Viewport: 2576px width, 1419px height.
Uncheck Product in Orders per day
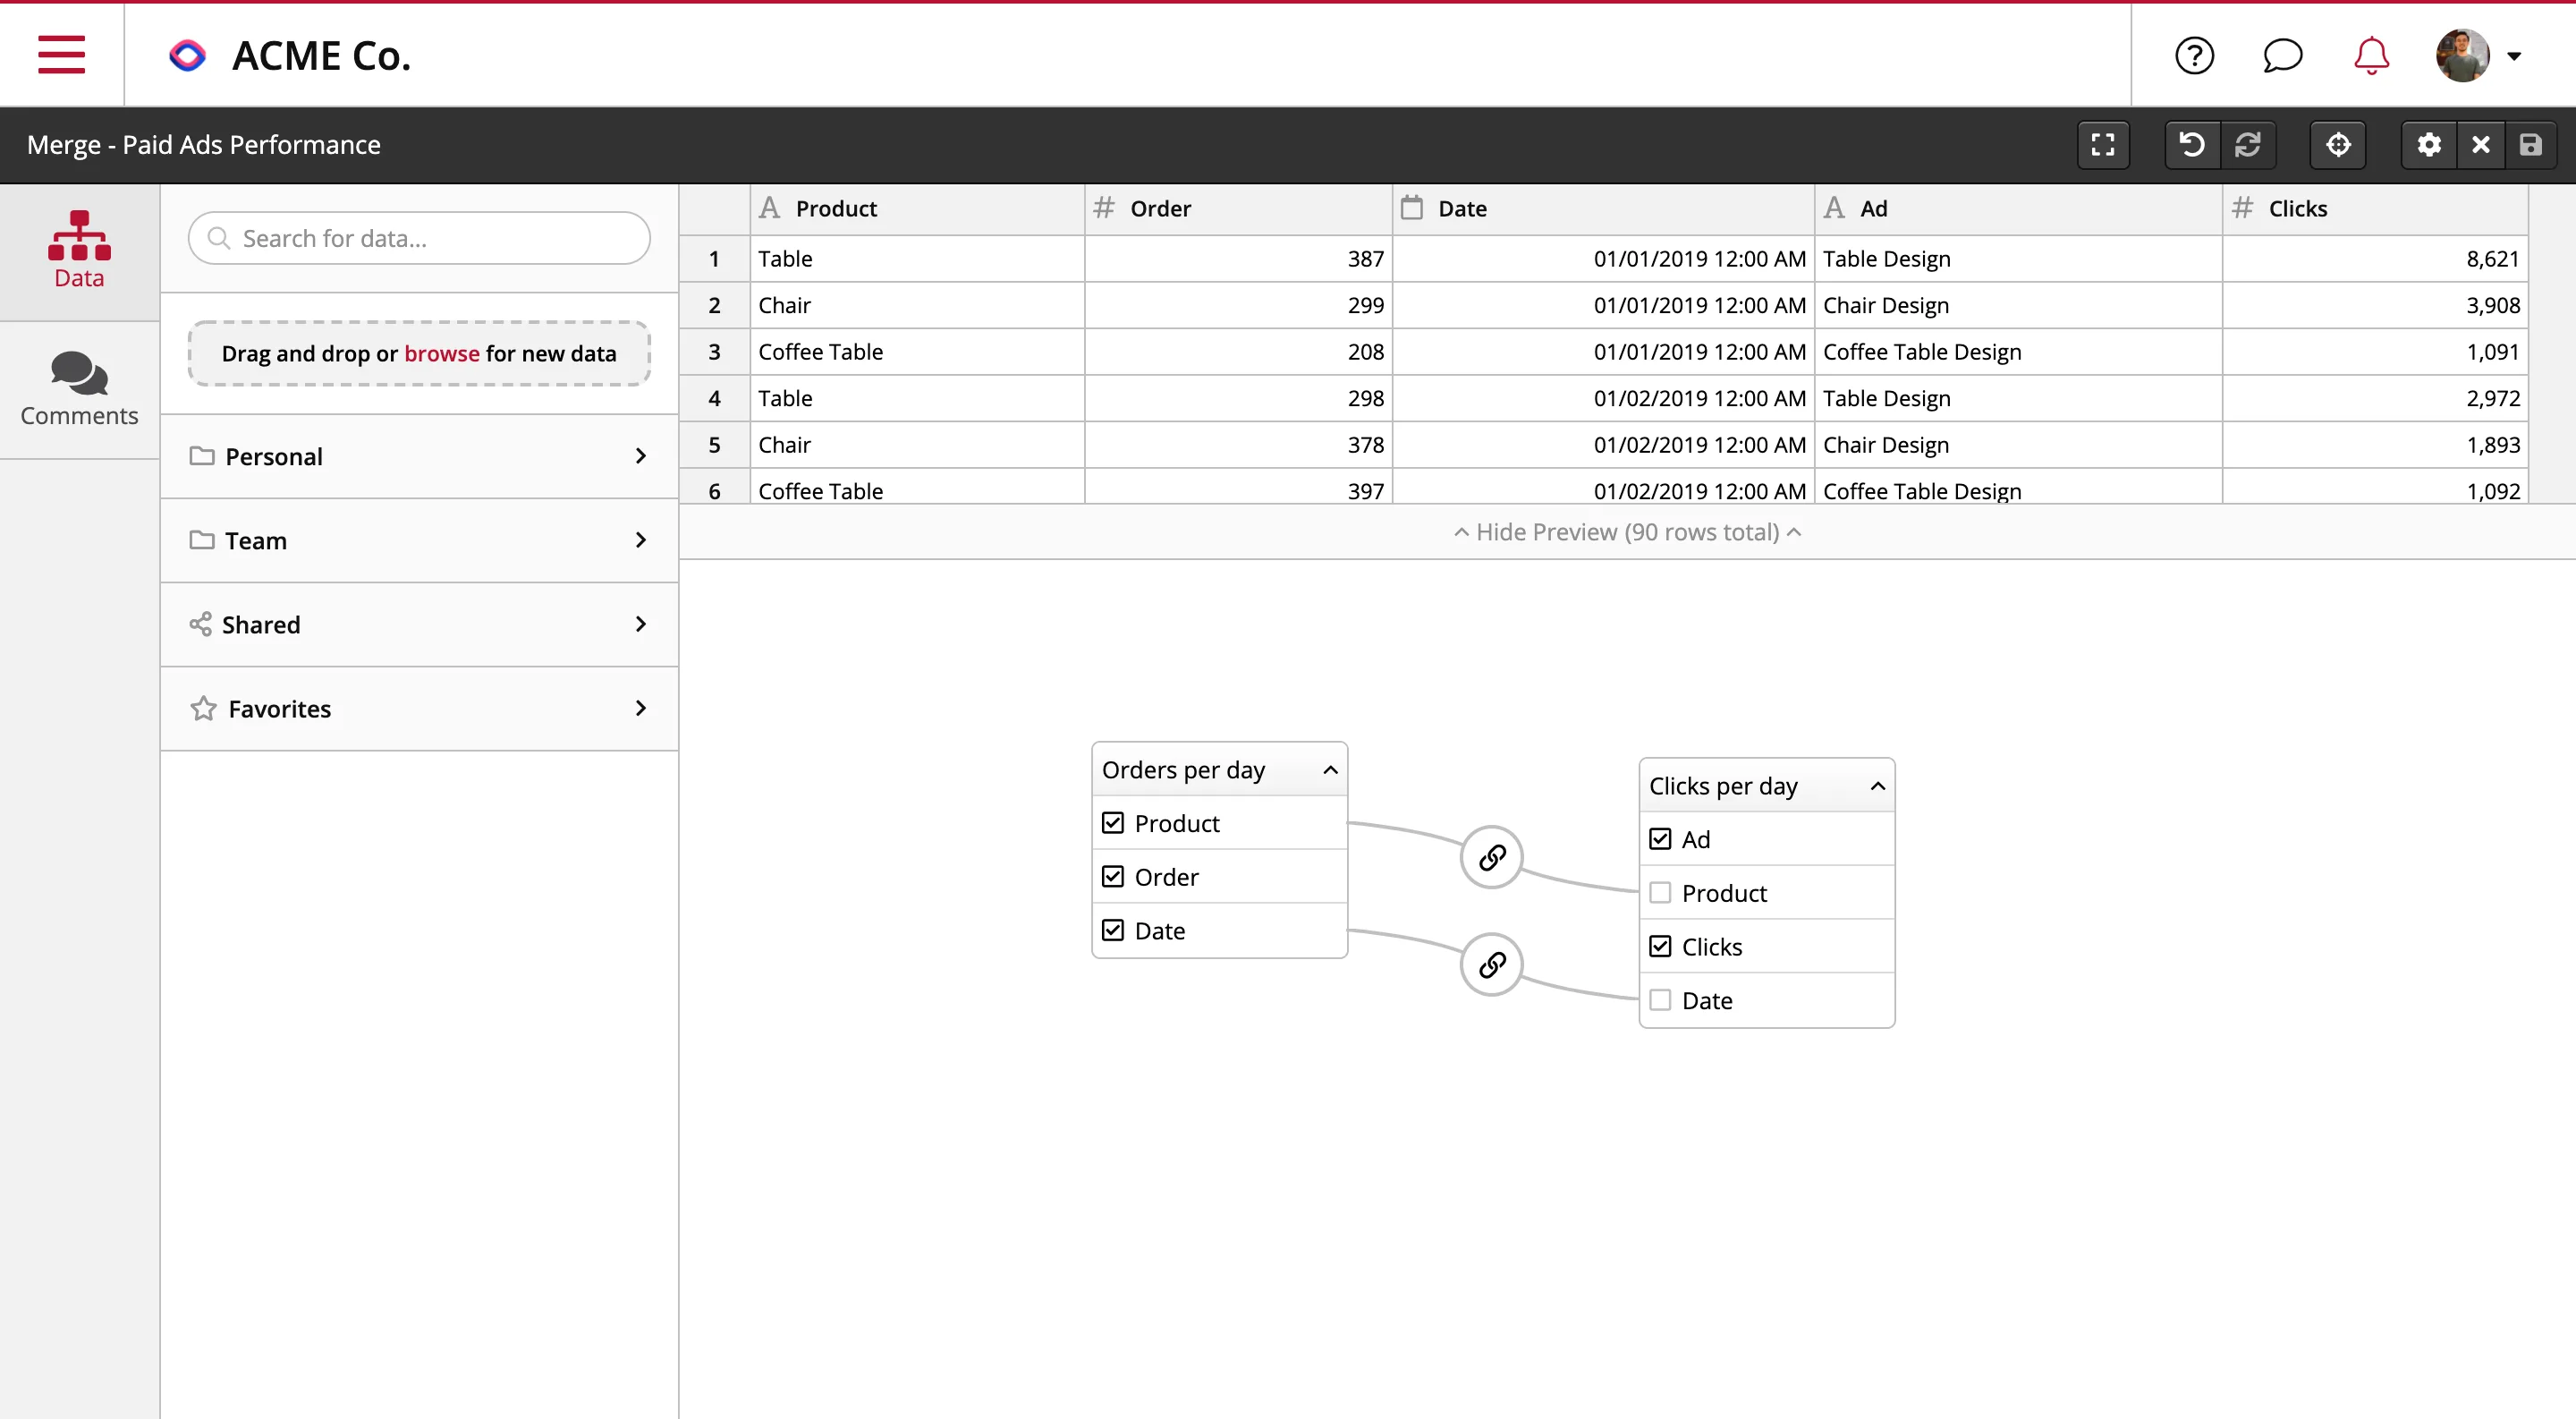click(1113, 823)
